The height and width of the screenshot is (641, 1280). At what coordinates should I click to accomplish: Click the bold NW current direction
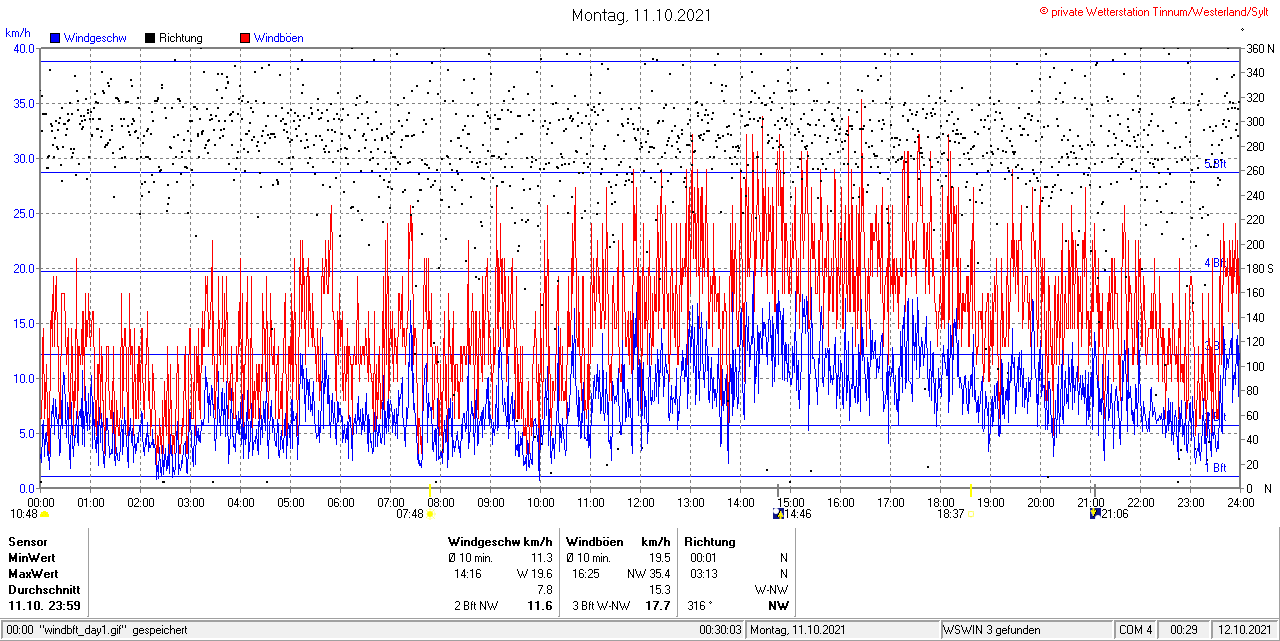point(777,606)
